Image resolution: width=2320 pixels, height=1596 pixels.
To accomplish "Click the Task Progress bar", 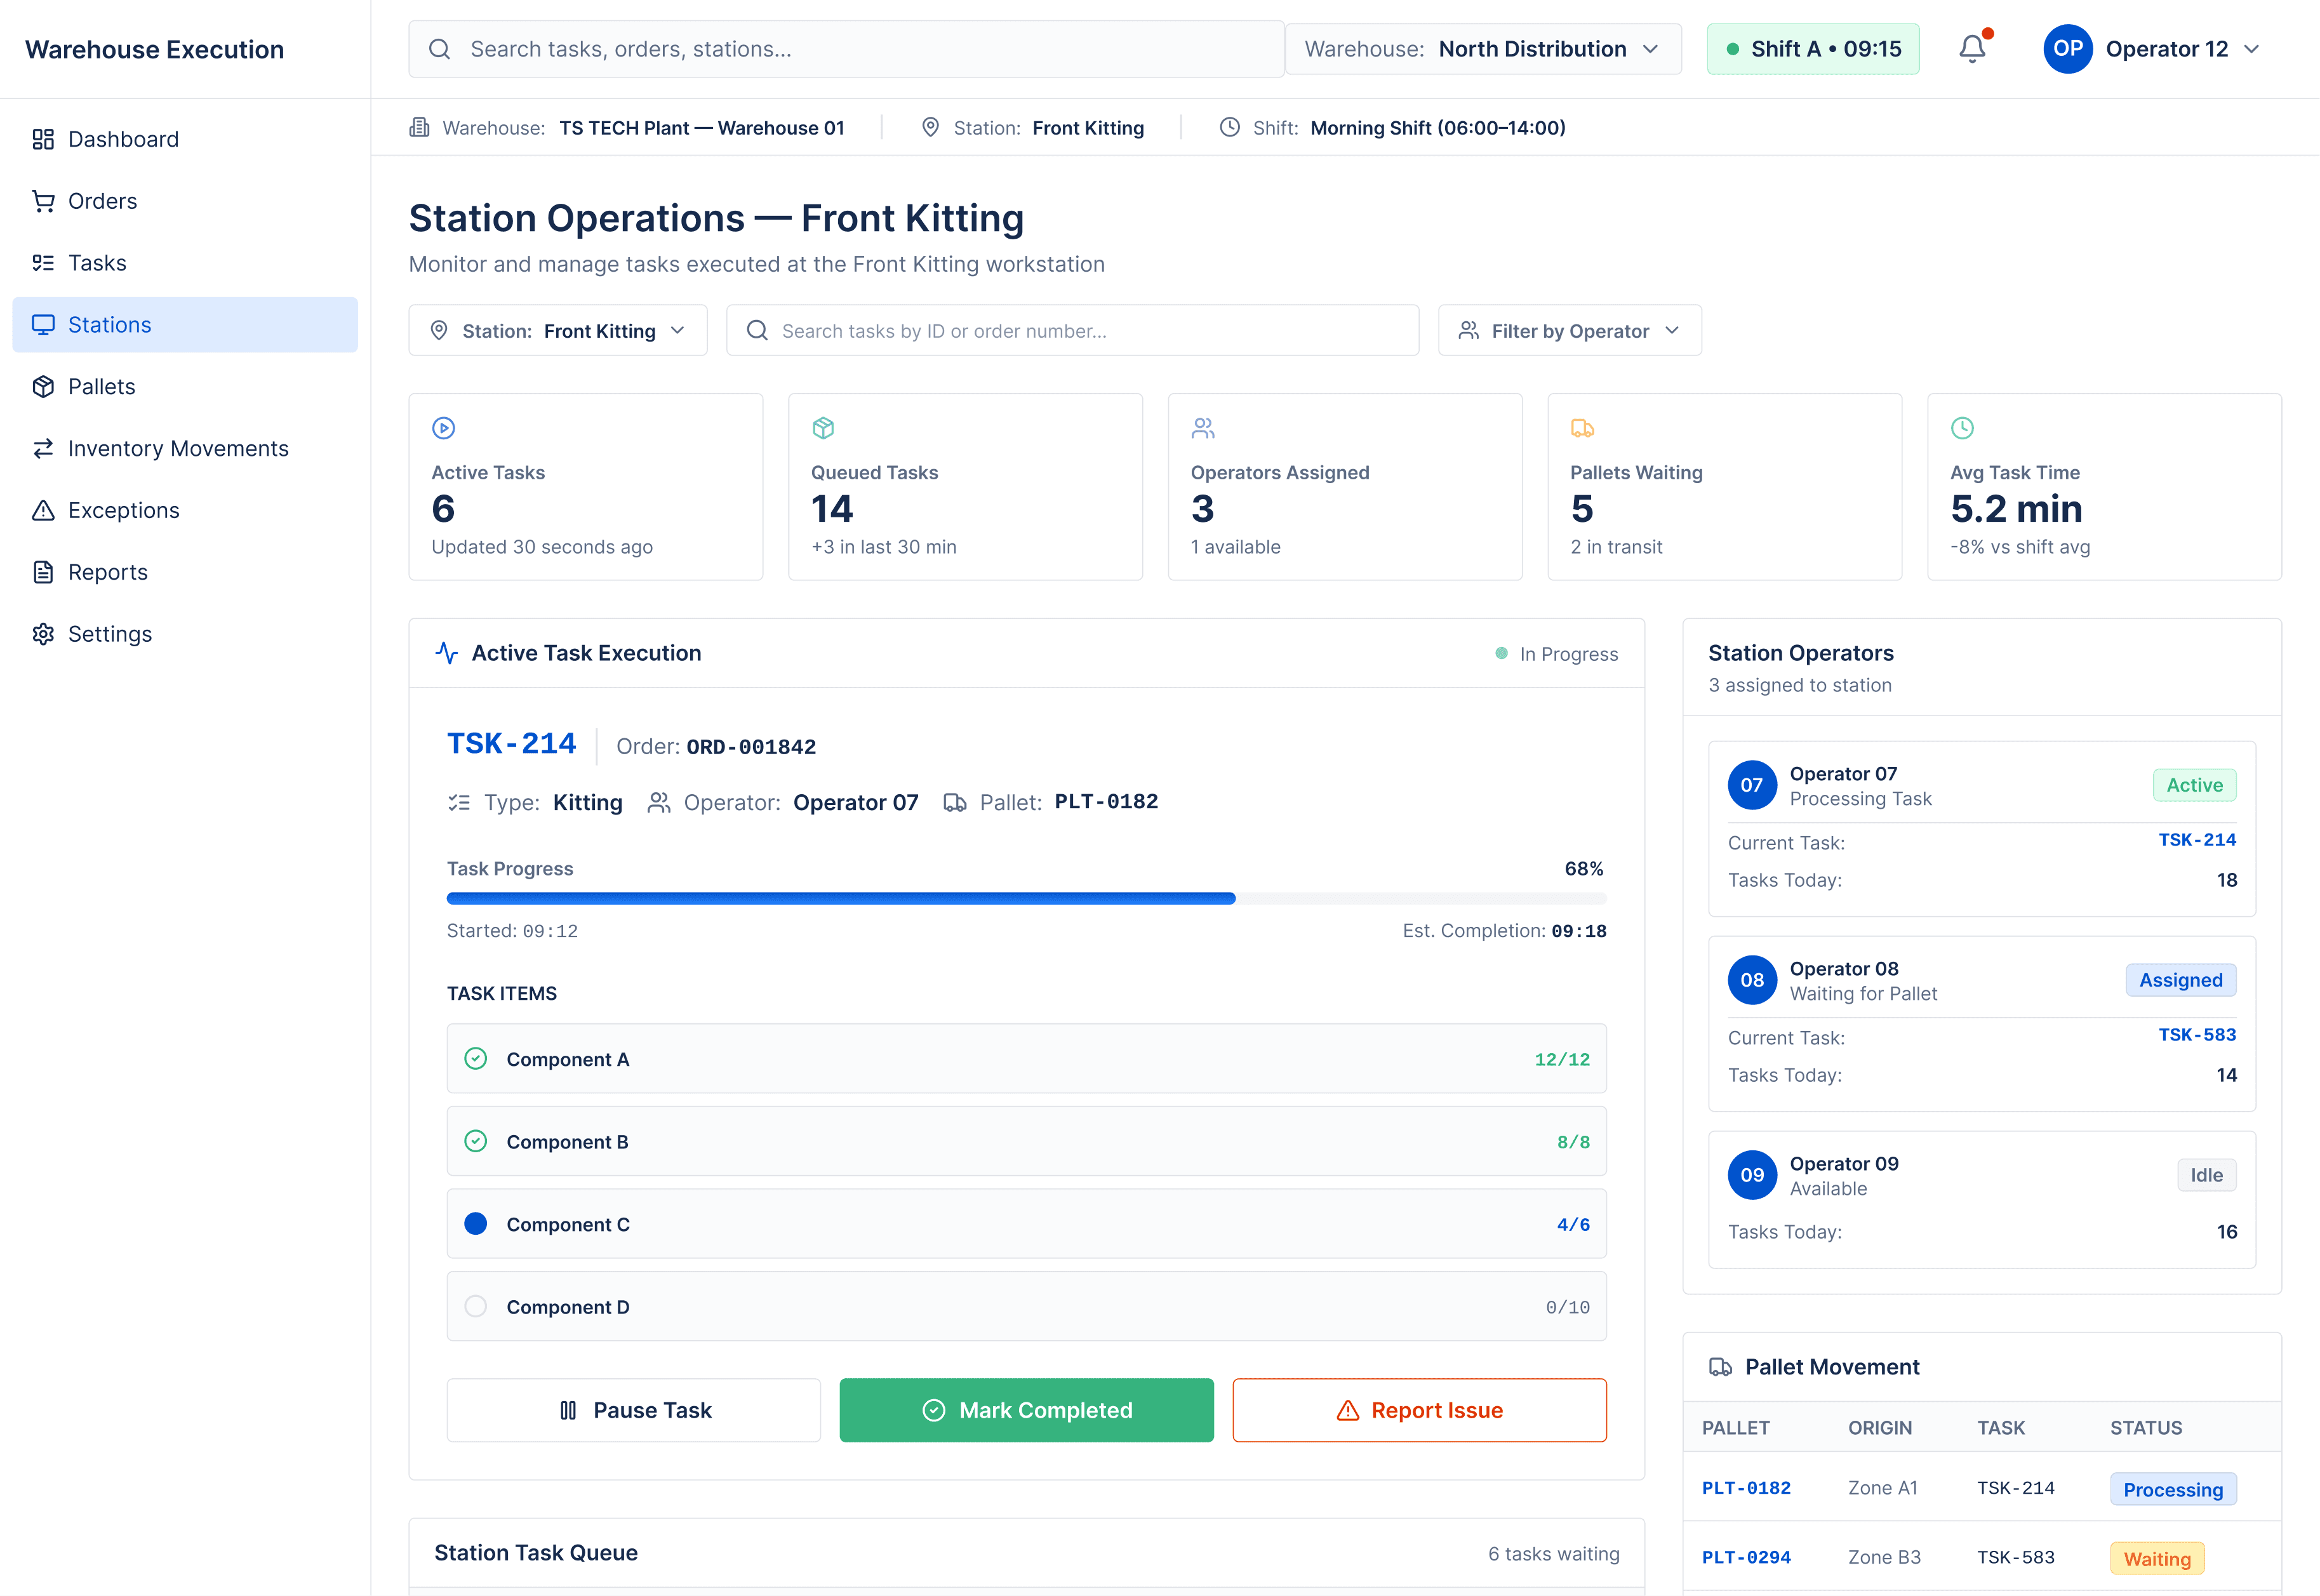I will pos(1026,898).
